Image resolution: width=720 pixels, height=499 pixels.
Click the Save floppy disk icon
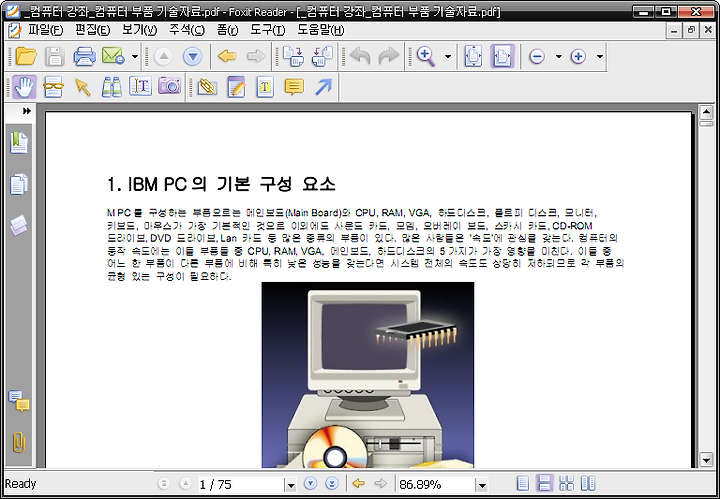55,56
